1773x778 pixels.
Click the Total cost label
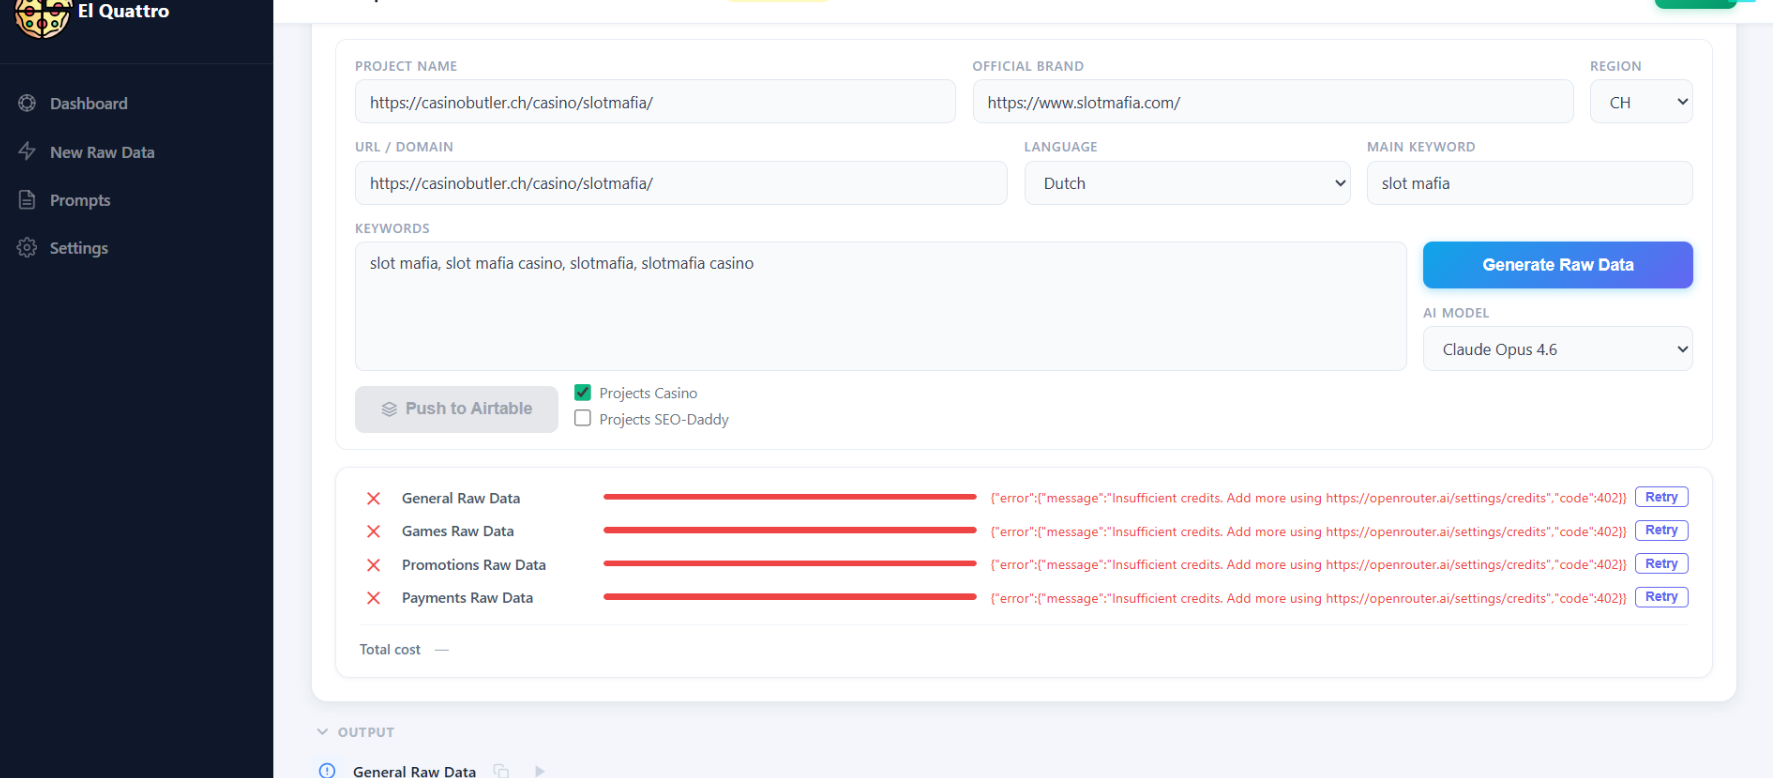coord(390,650)
